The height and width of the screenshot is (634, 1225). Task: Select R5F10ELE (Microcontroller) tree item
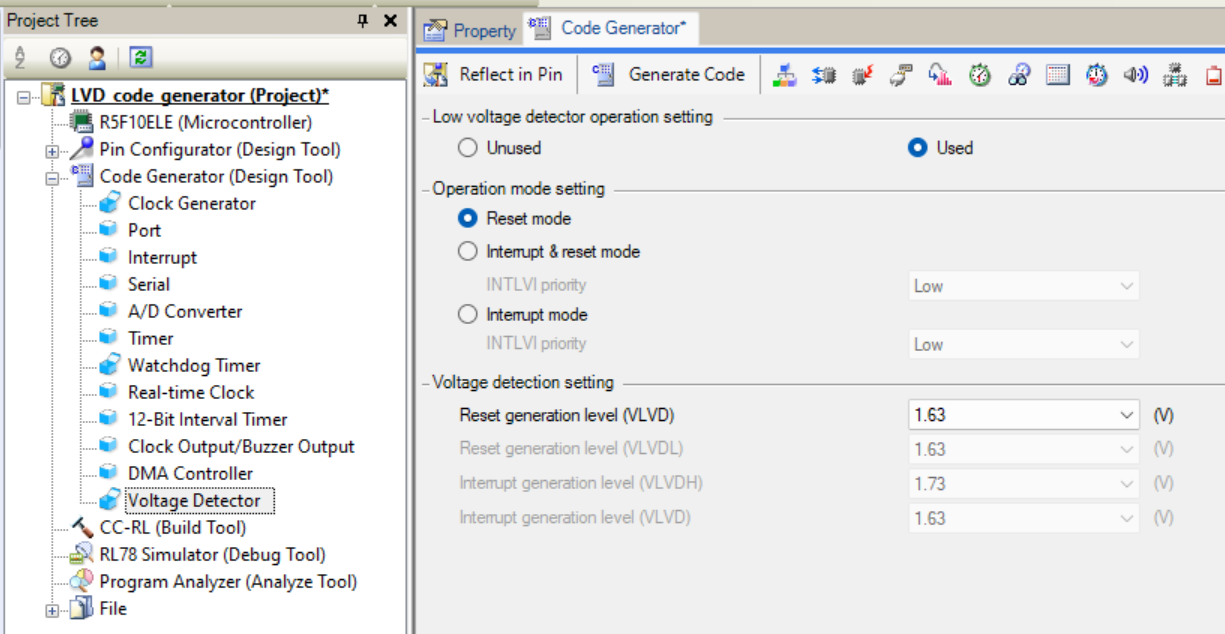pyautogui.click(x=206, y=123)
